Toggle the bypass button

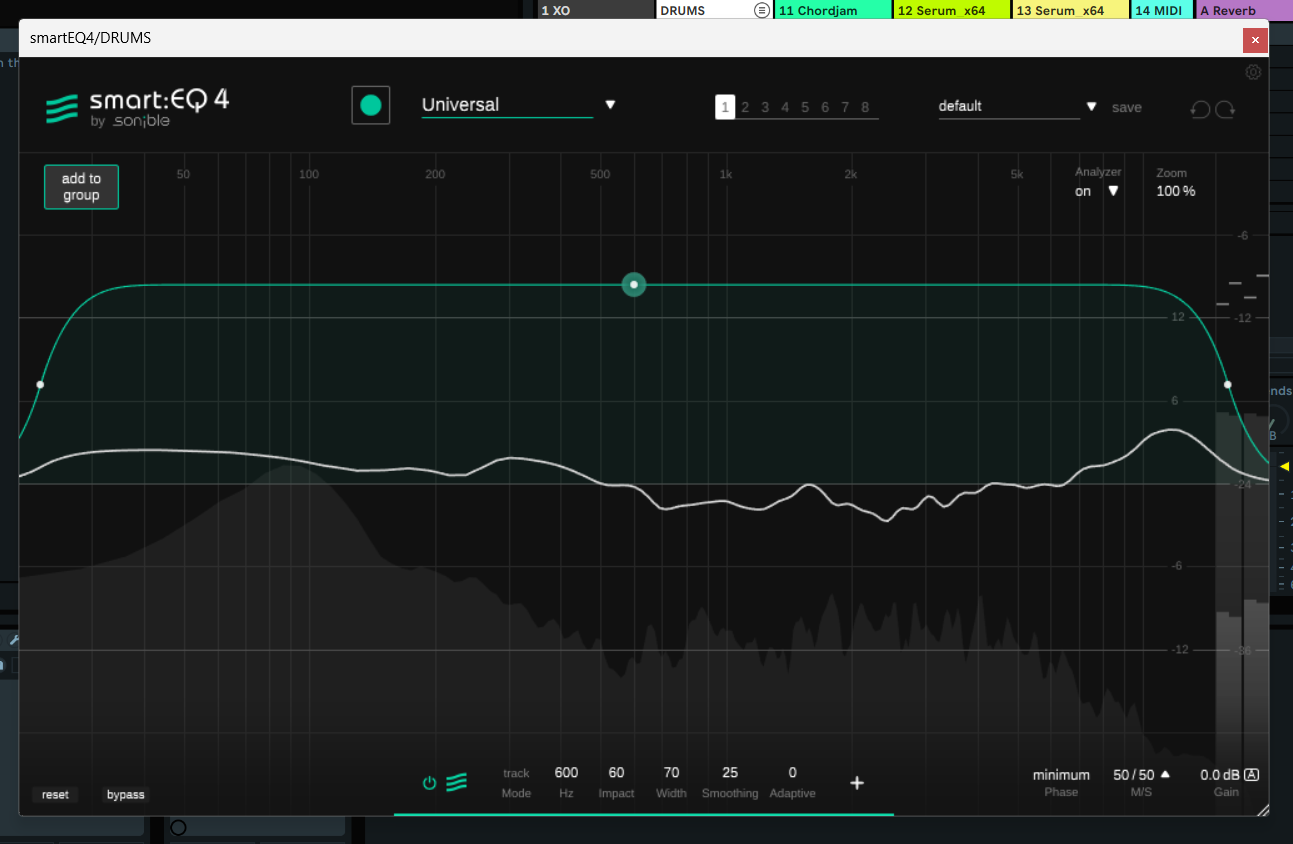click(125, 795)
